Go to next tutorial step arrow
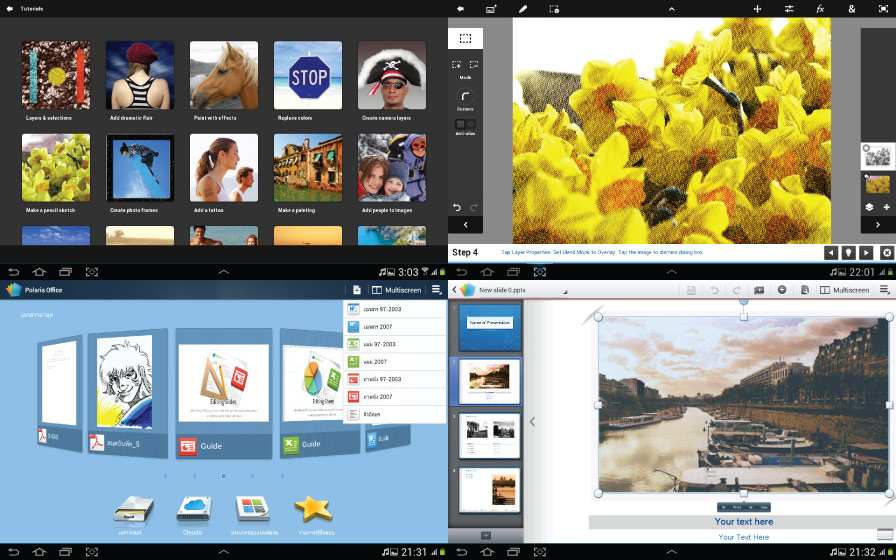896x560 pixels. click(866, 253)
